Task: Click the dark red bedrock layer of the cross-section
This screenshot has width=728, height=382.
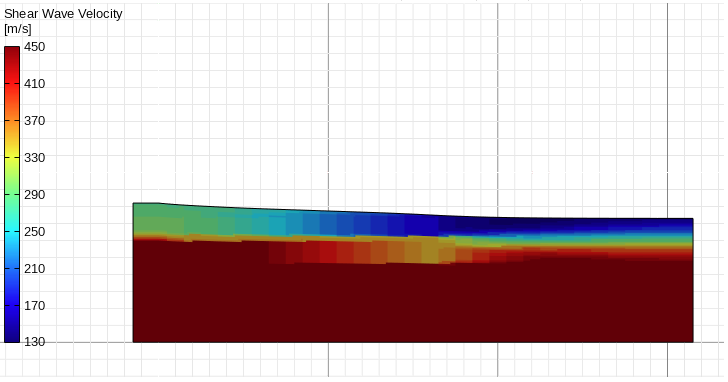Action: (413, 302)
